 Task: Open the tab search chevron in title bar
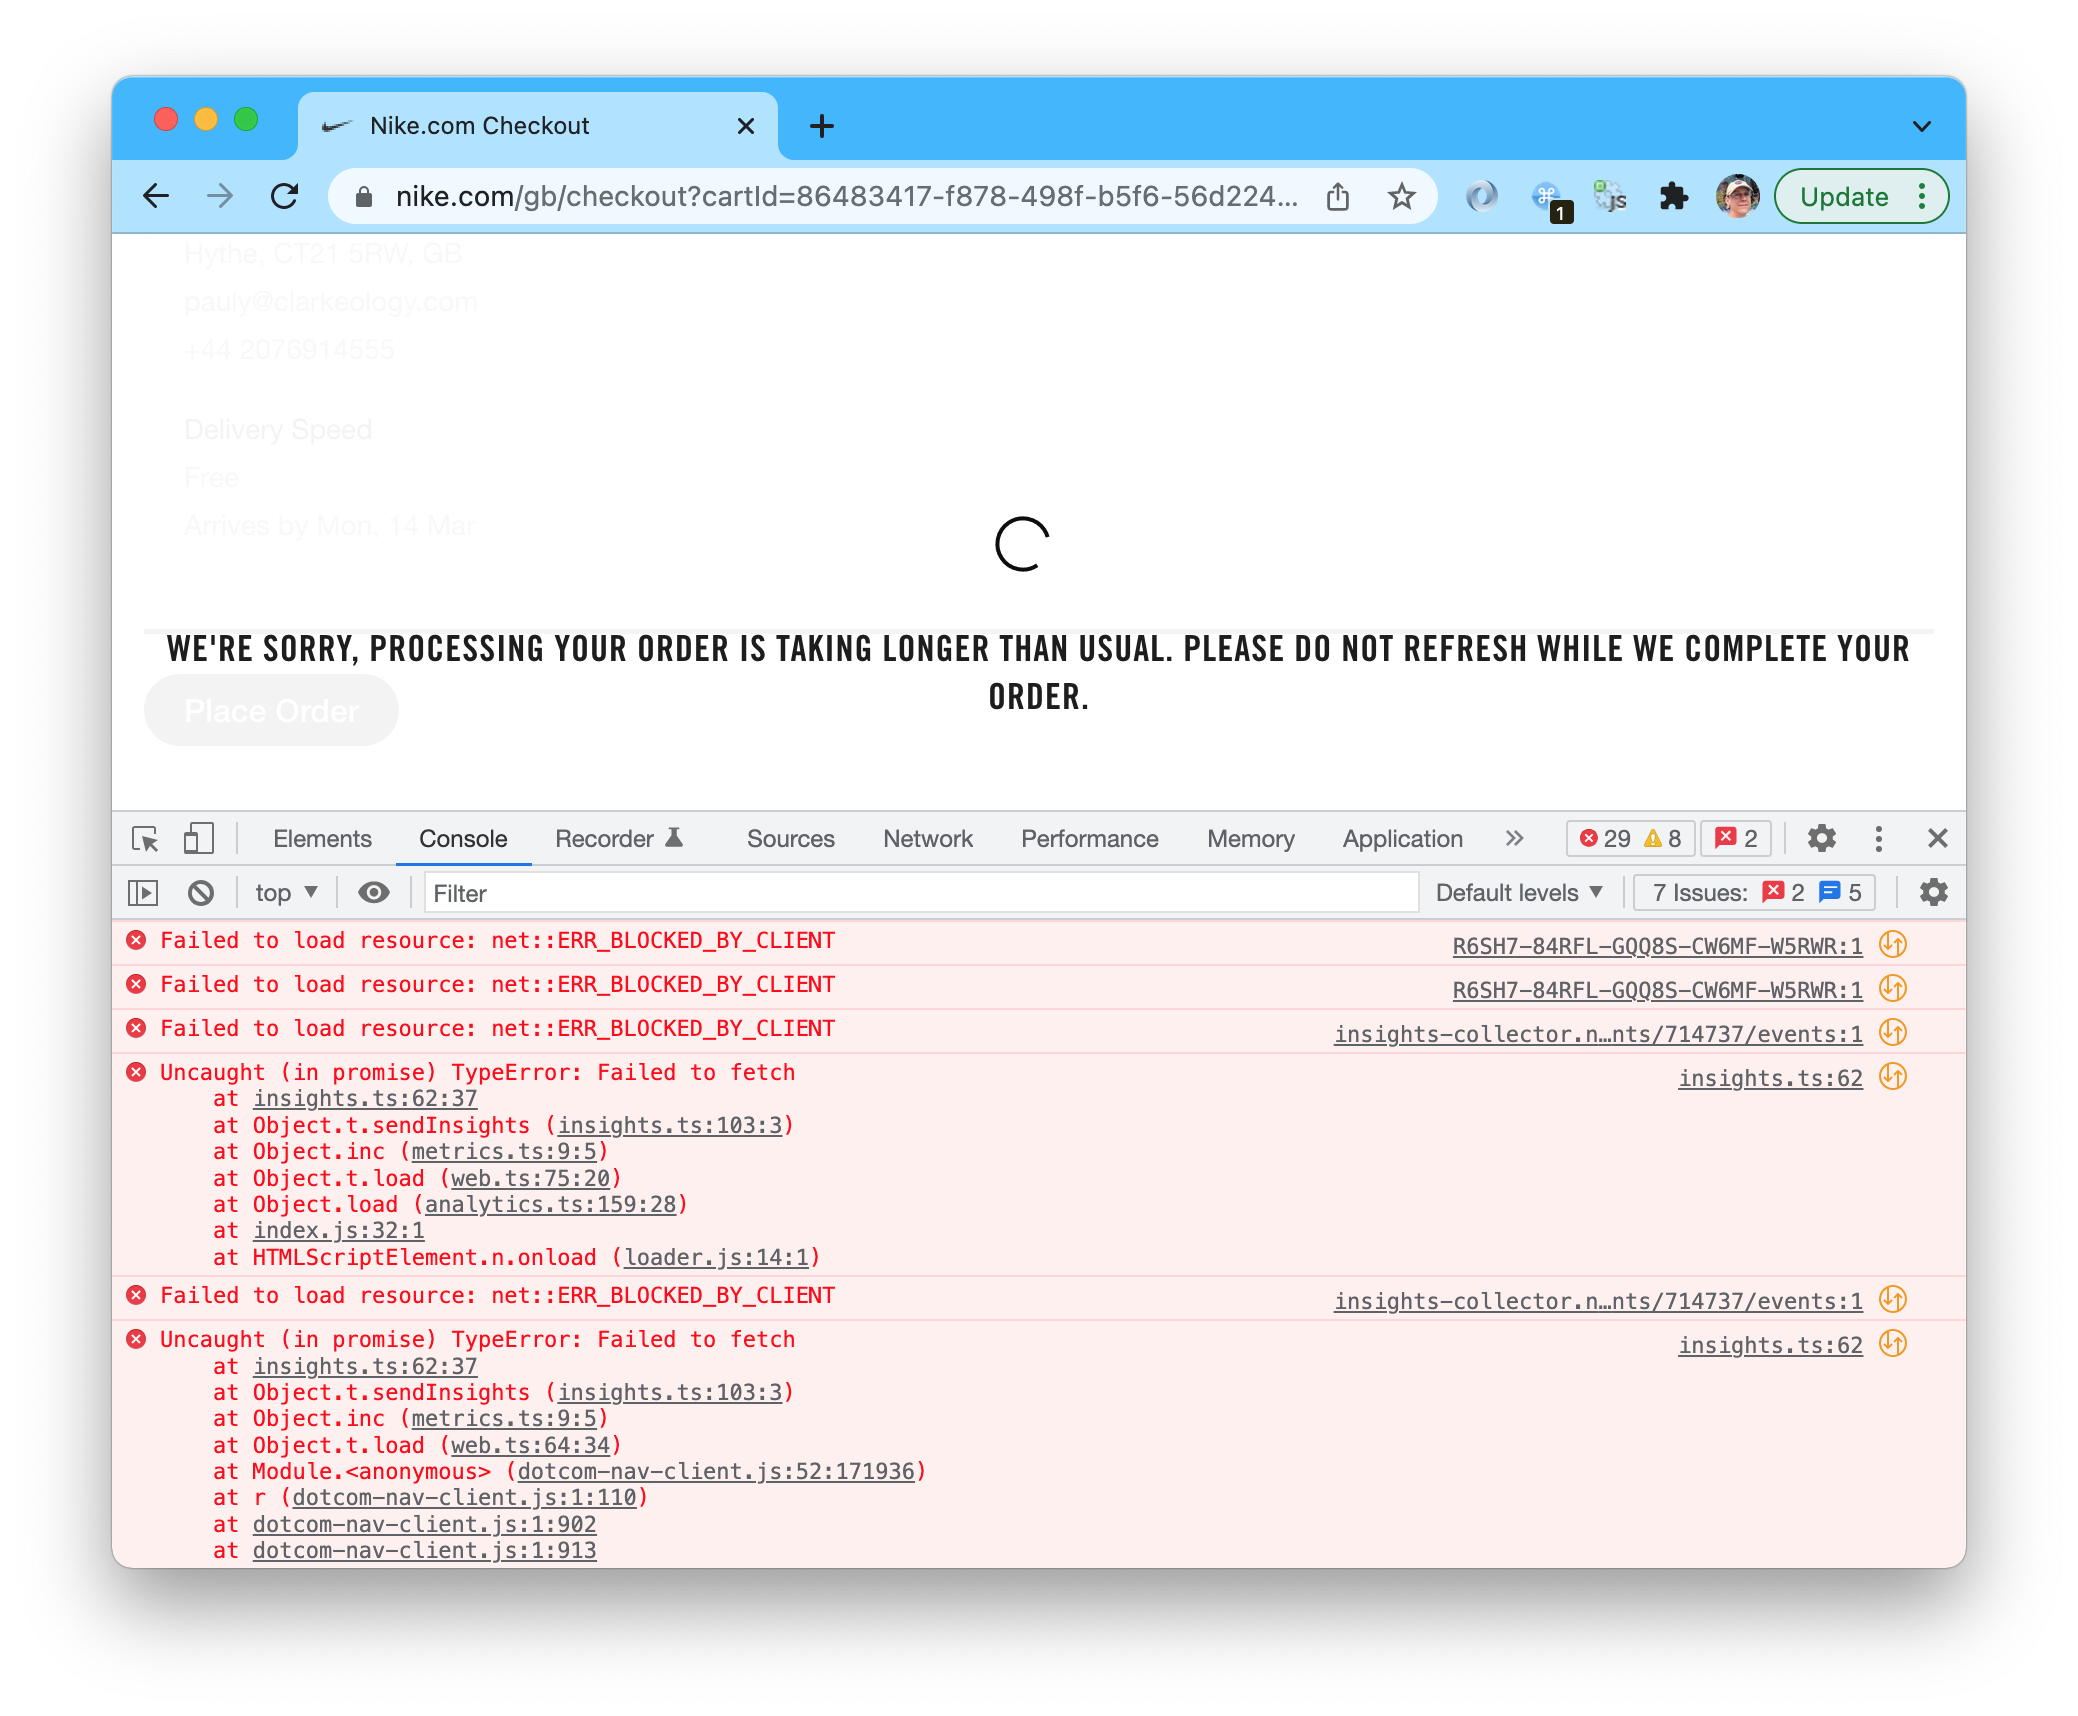tap(1921, 126)
